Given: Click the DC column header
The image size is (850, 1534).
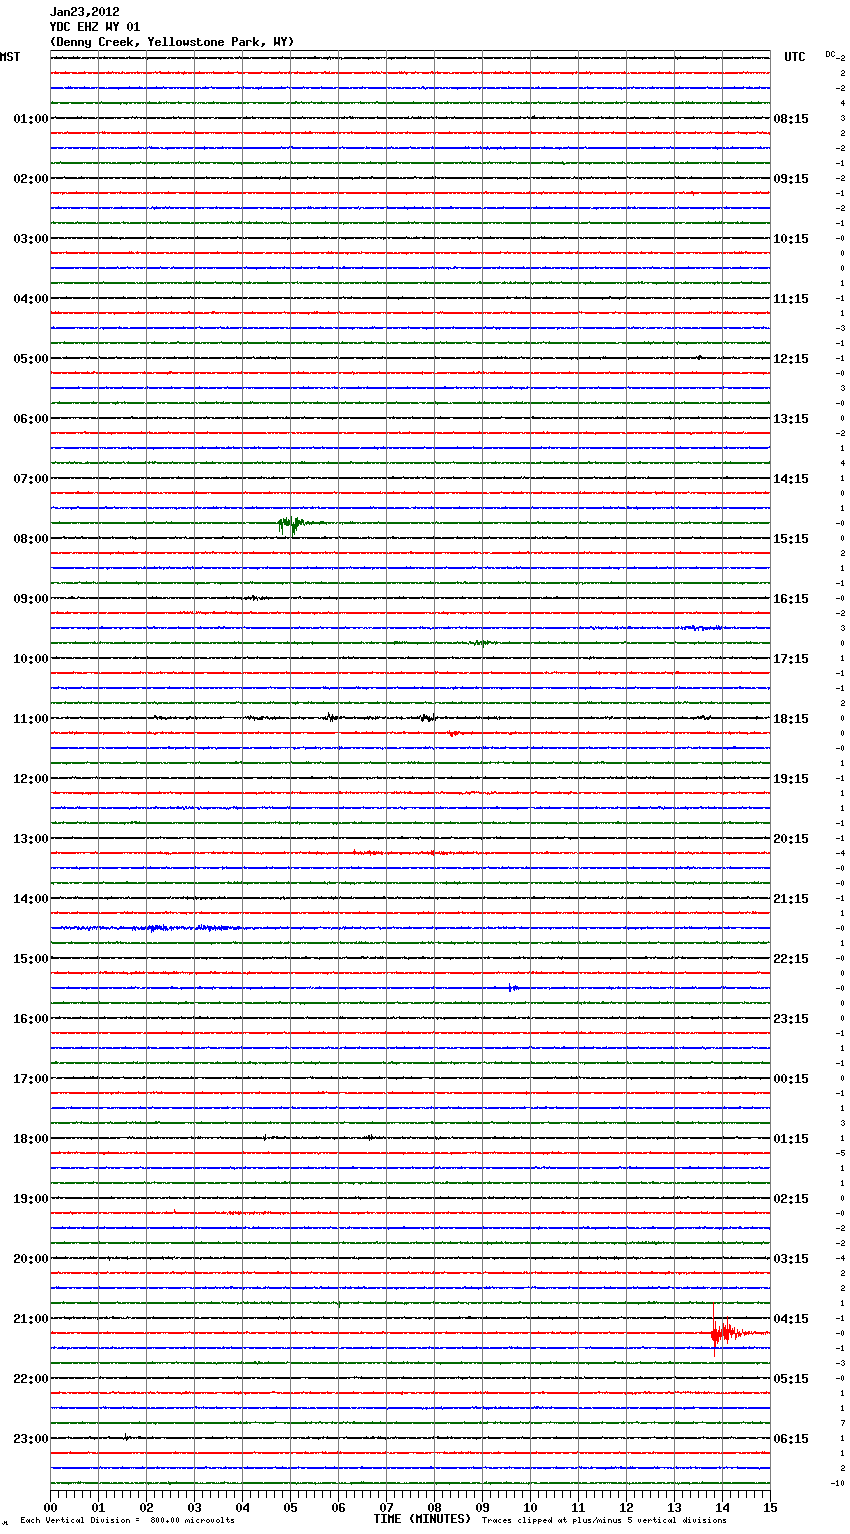Looking at the screenshot, I should coord(831,54).
